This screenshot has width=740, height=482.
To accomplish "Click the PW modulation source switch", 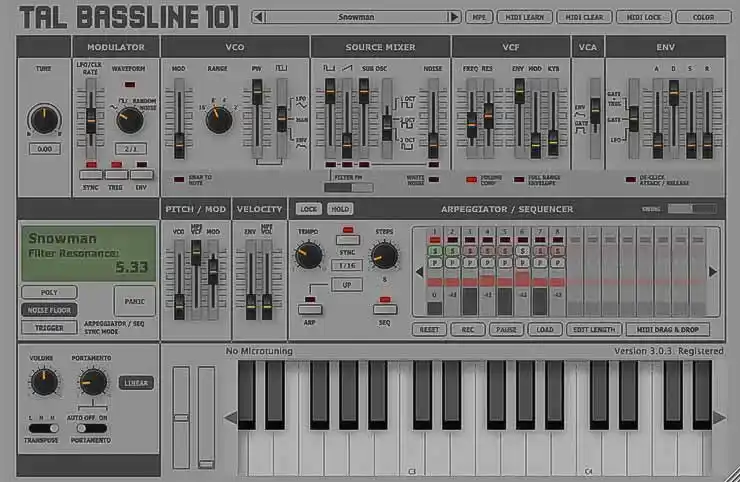I will click(281, 118).
